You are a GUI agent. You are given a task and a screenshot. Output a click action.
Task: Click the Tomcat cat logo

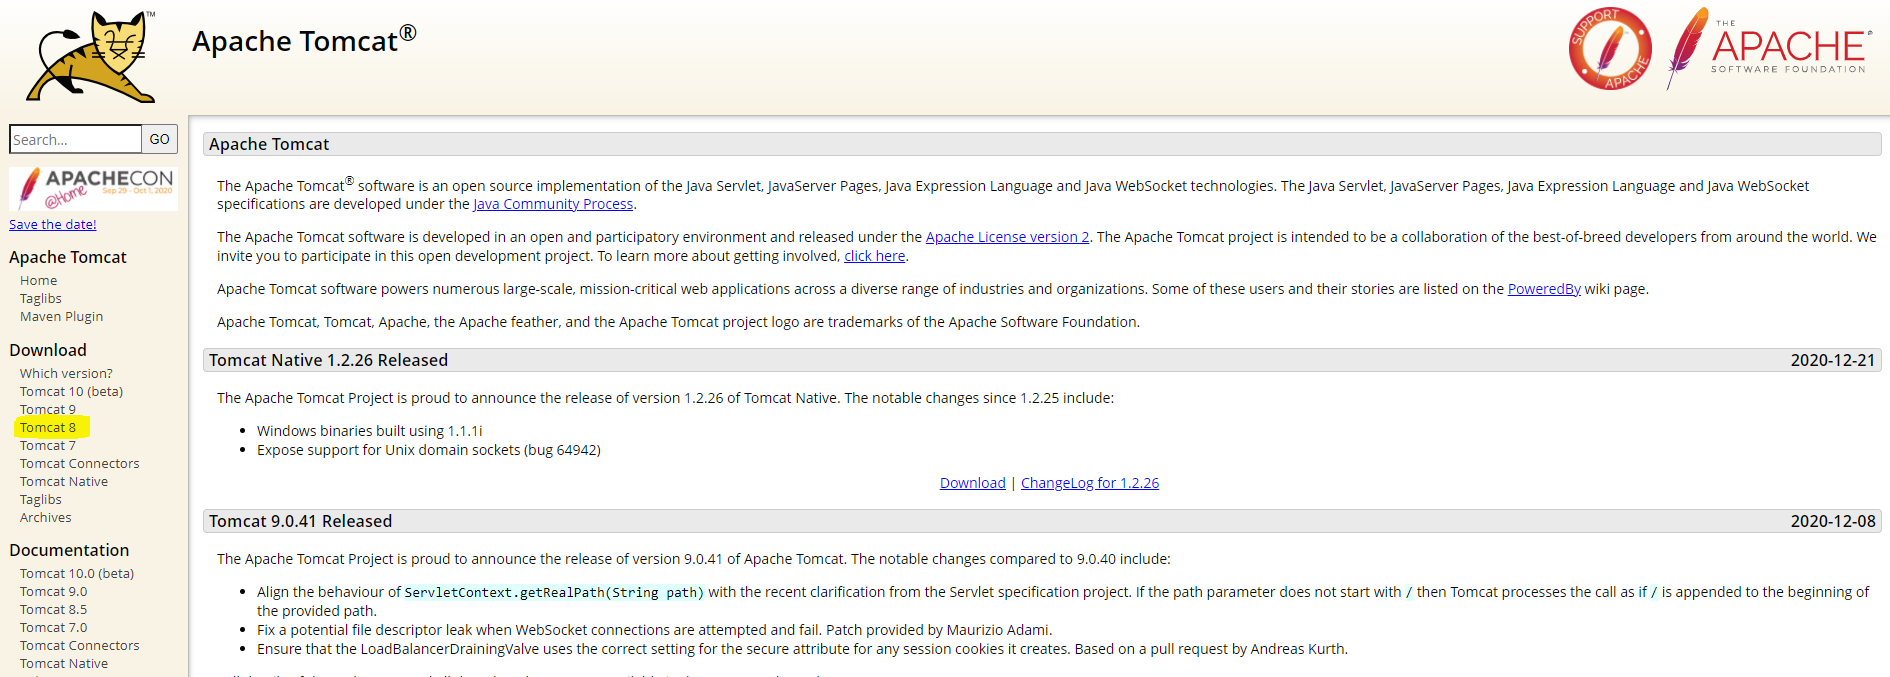point(91,57)
